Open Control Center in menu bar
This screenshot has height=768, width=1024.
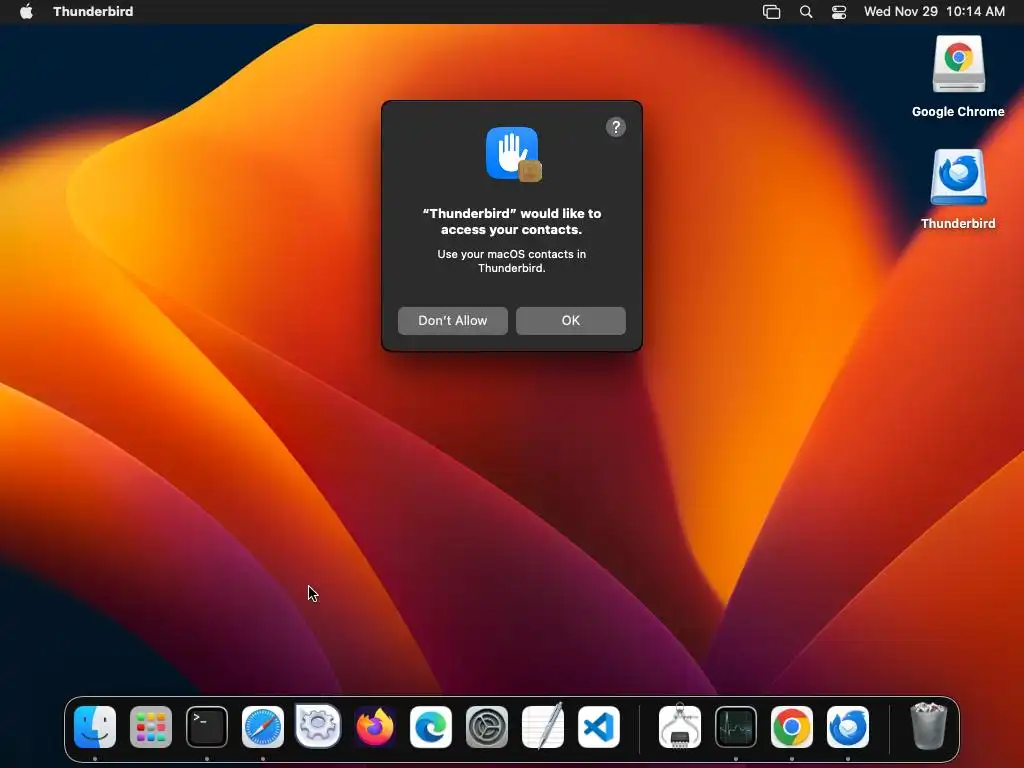tap(839, 12)
